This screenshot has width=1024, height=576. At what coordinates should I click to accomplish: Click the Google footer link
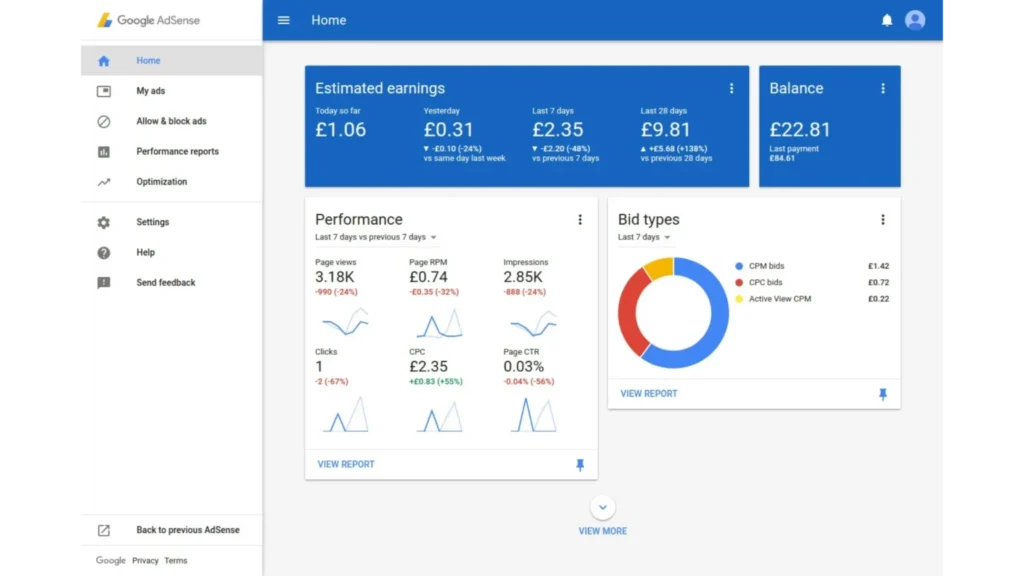tap(110, 560)
